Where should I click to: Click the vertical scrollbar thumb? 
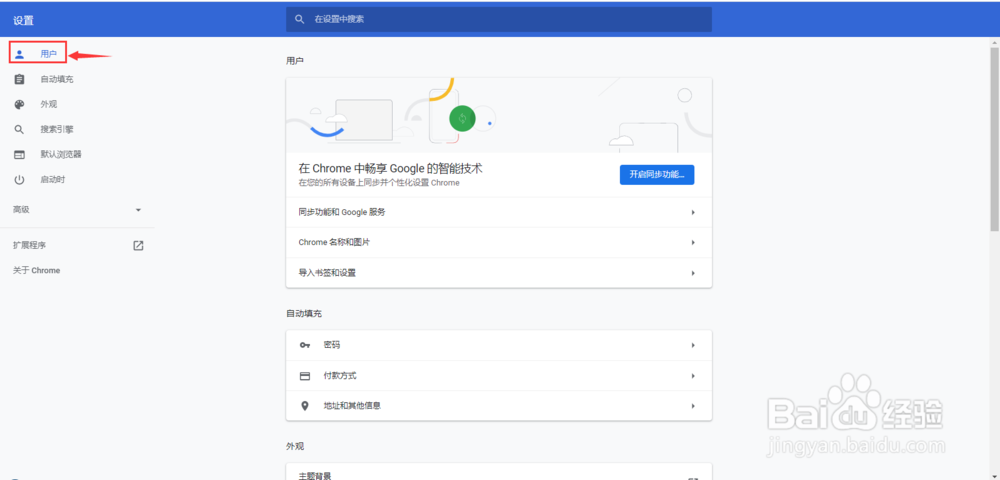(995, 139)
